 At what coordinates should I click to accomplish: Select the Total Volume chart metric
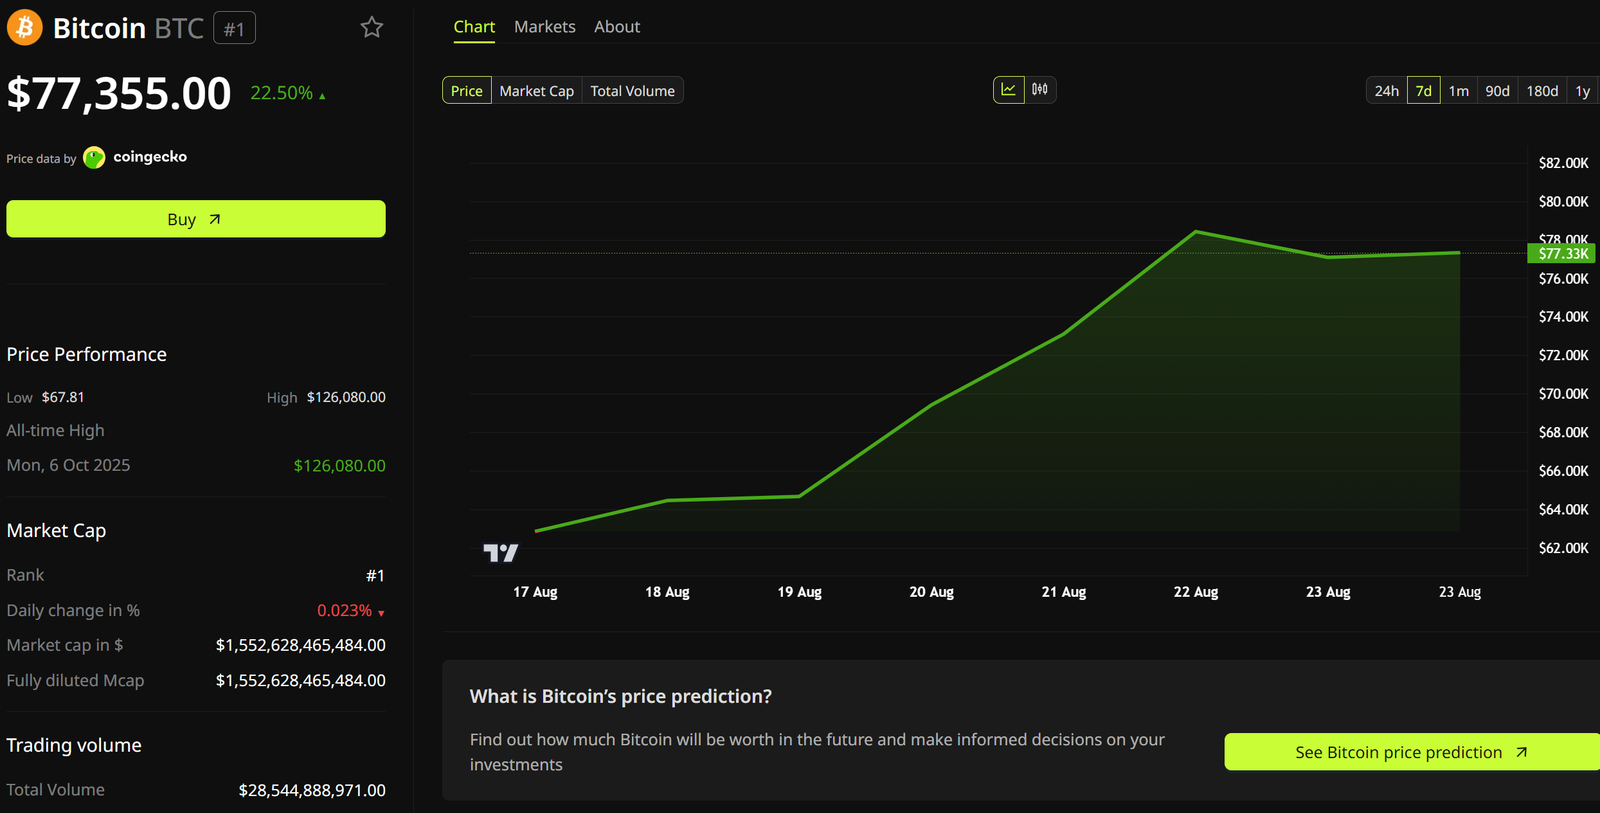[x=633, y=90]
